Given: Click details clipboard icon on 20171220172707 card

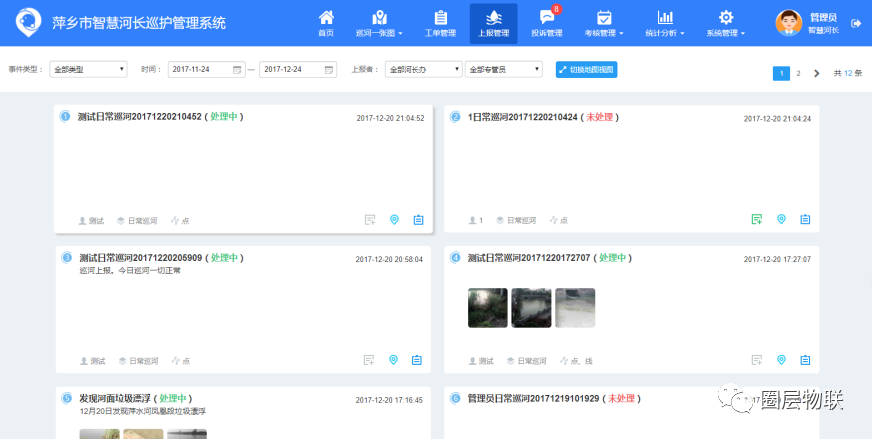Looking at the screenshot, I should click(x=805, y=360).
